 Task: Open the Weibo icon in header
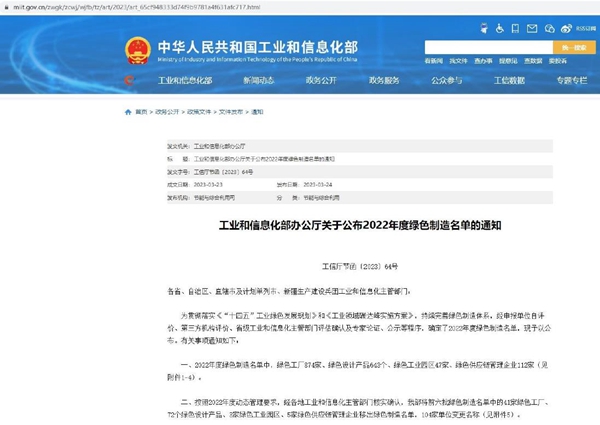(566, 28)
